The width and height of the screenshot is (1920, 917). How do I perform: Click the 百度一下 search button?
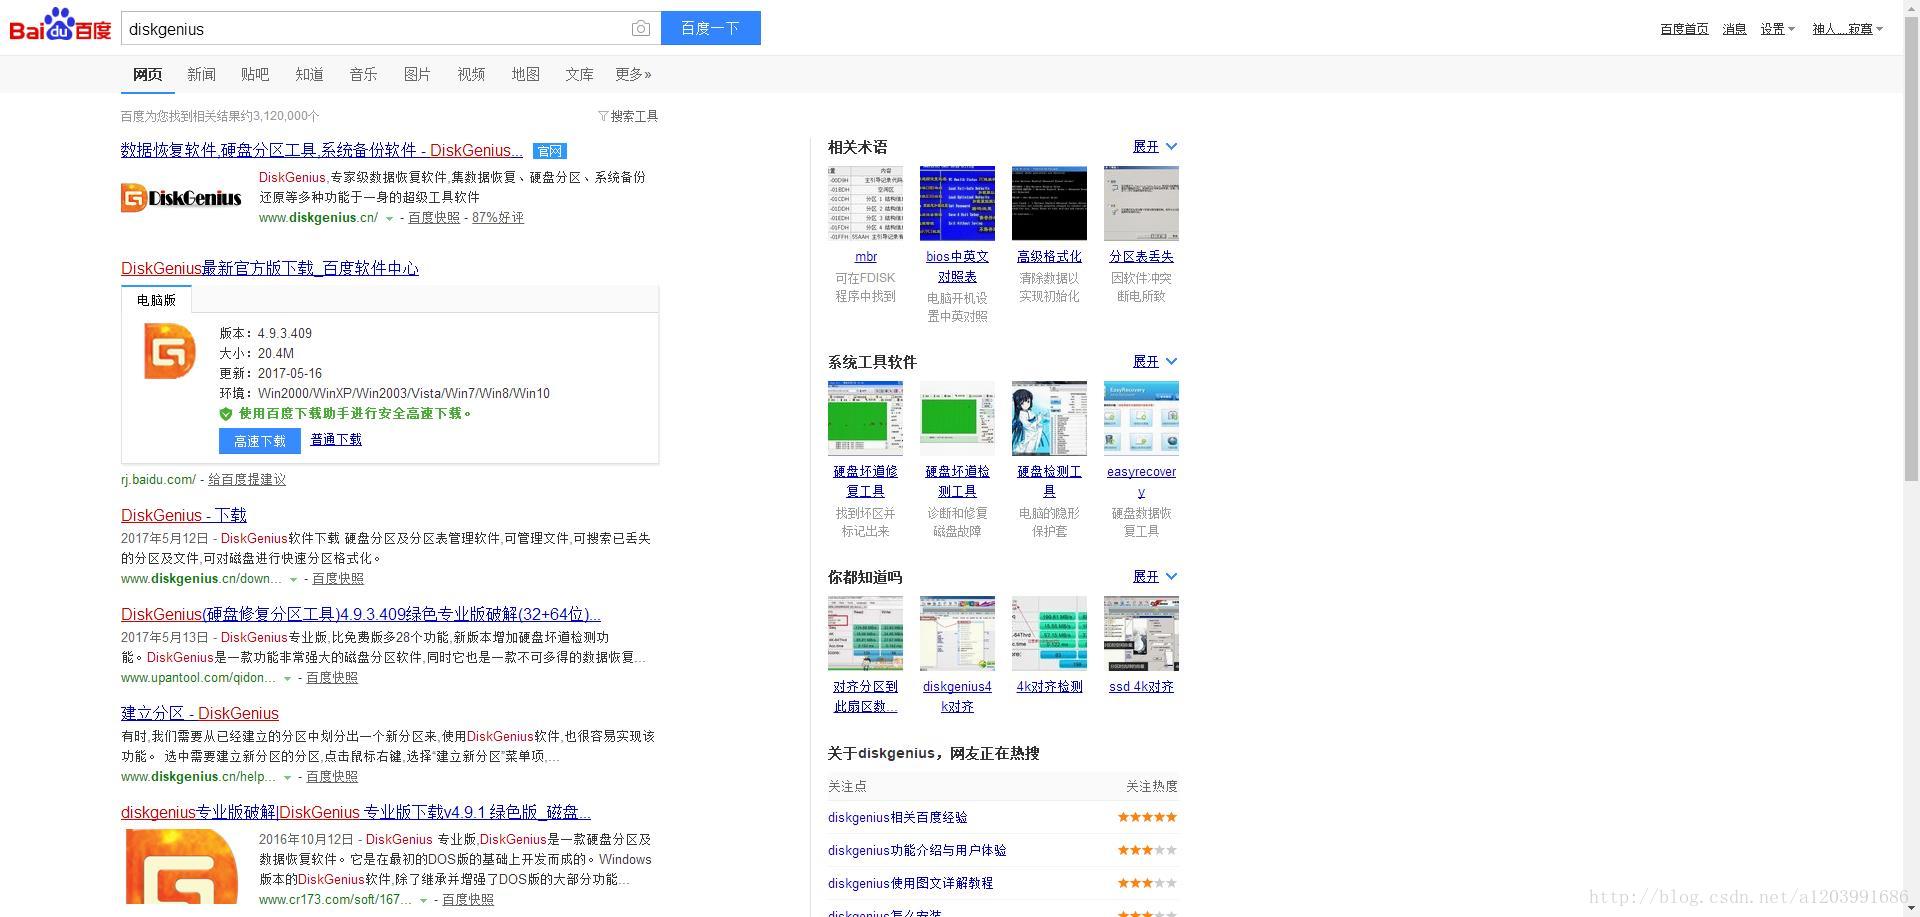click(x=710, y=28)
